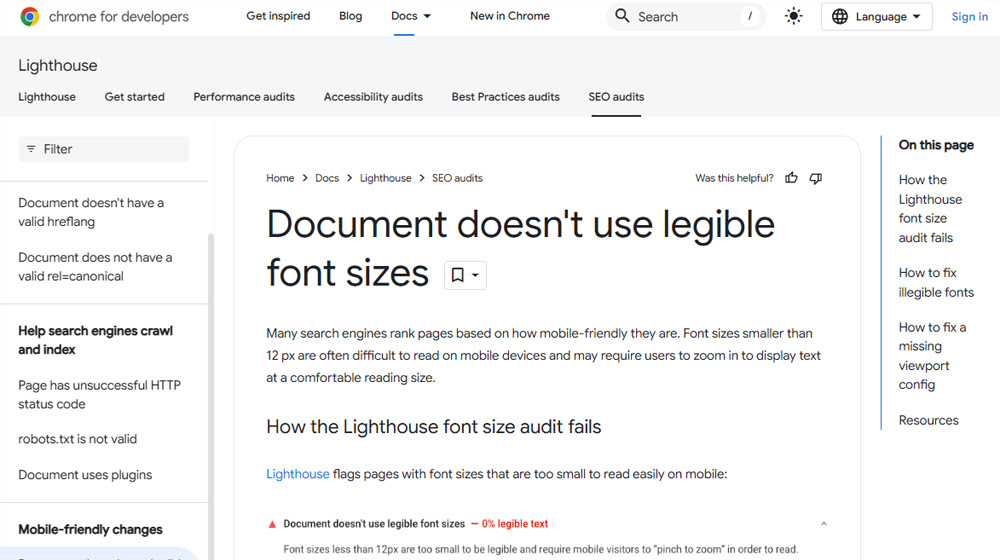The height and width of the screenshot is (560, 1000).
Task: Click the red warning triangle audit icon
Action: [272, 524]
